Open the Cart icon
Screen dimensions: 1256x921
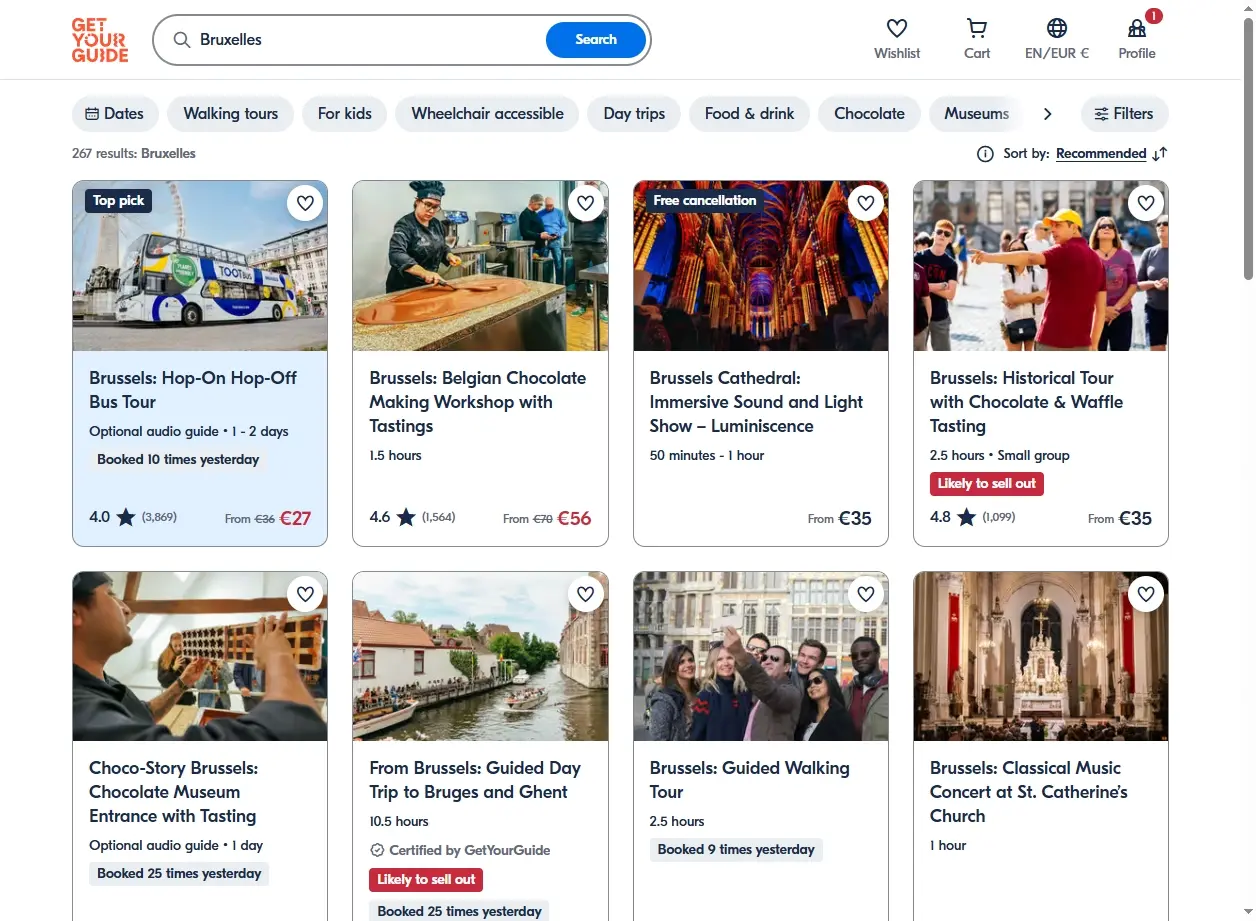(977, 28)
